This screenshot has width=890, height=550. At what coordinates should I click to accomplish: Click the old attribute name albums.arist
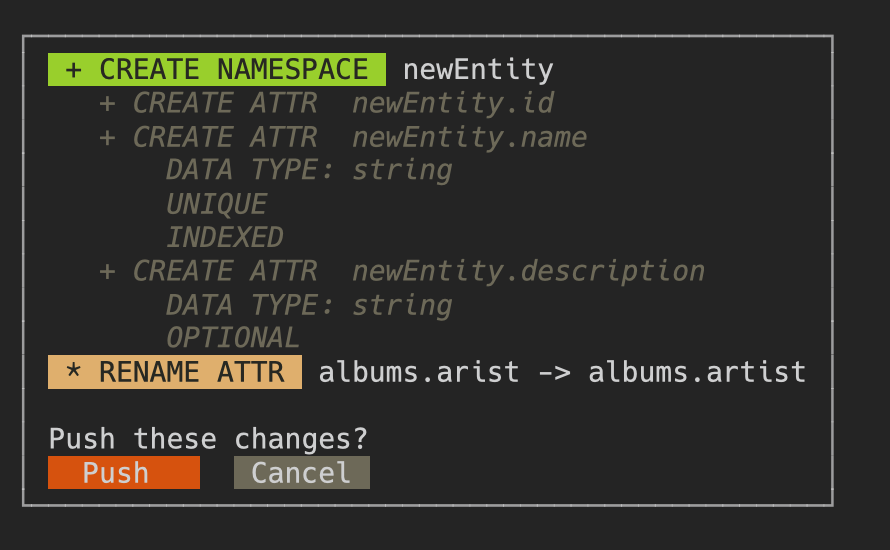pyautogui.click(x=419, y=372)
